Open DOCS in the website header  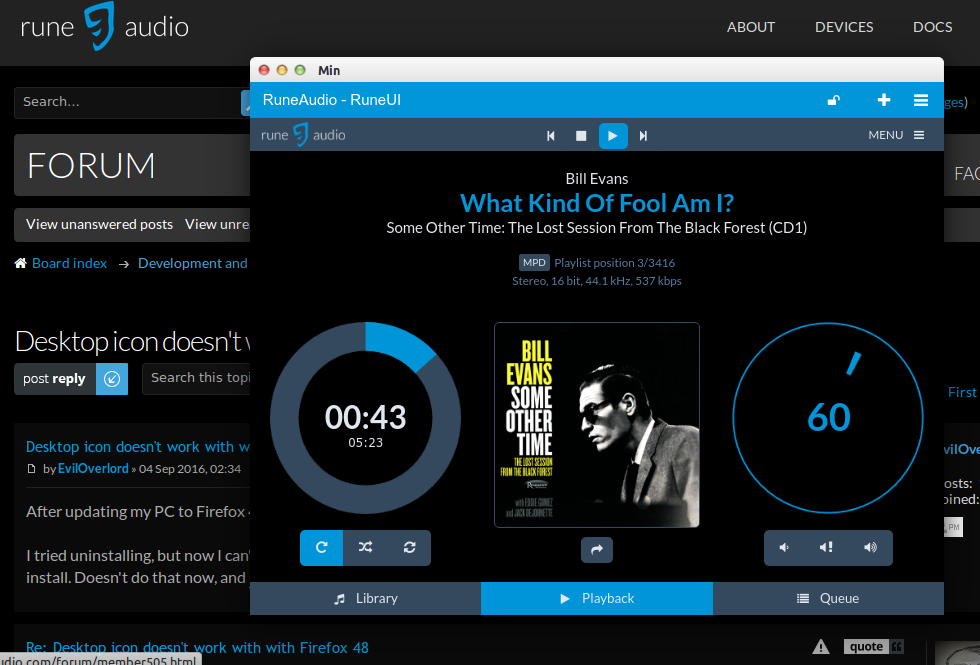click(932, 27)
